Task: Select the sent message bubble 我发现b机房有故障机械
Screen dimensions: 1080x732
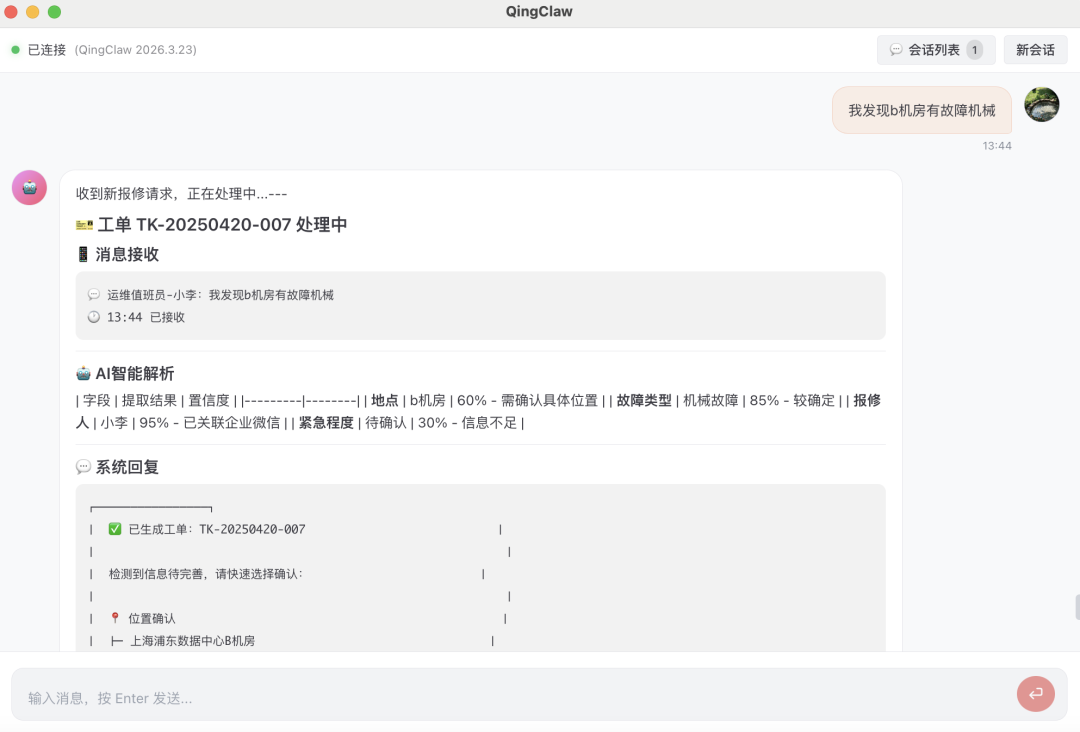Action: pos(922,110)
